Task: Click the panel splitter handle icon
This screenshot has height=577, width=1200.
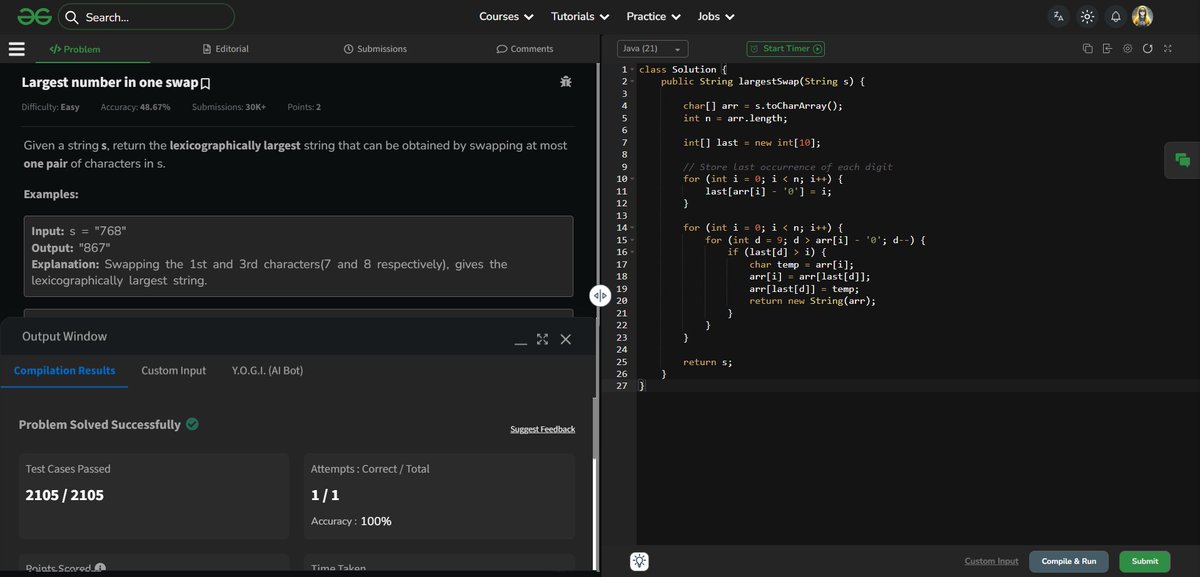Action: [x=600, y=295]
